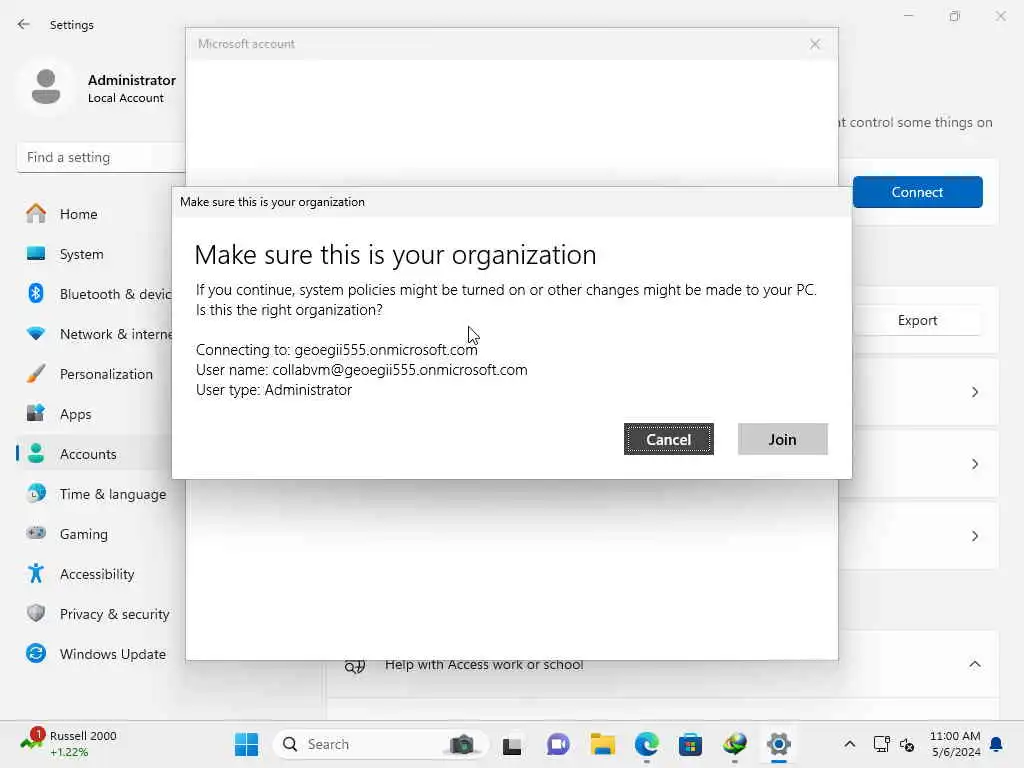
Task: Click the Join button in the dialog
Action: [x=782, y=440]
